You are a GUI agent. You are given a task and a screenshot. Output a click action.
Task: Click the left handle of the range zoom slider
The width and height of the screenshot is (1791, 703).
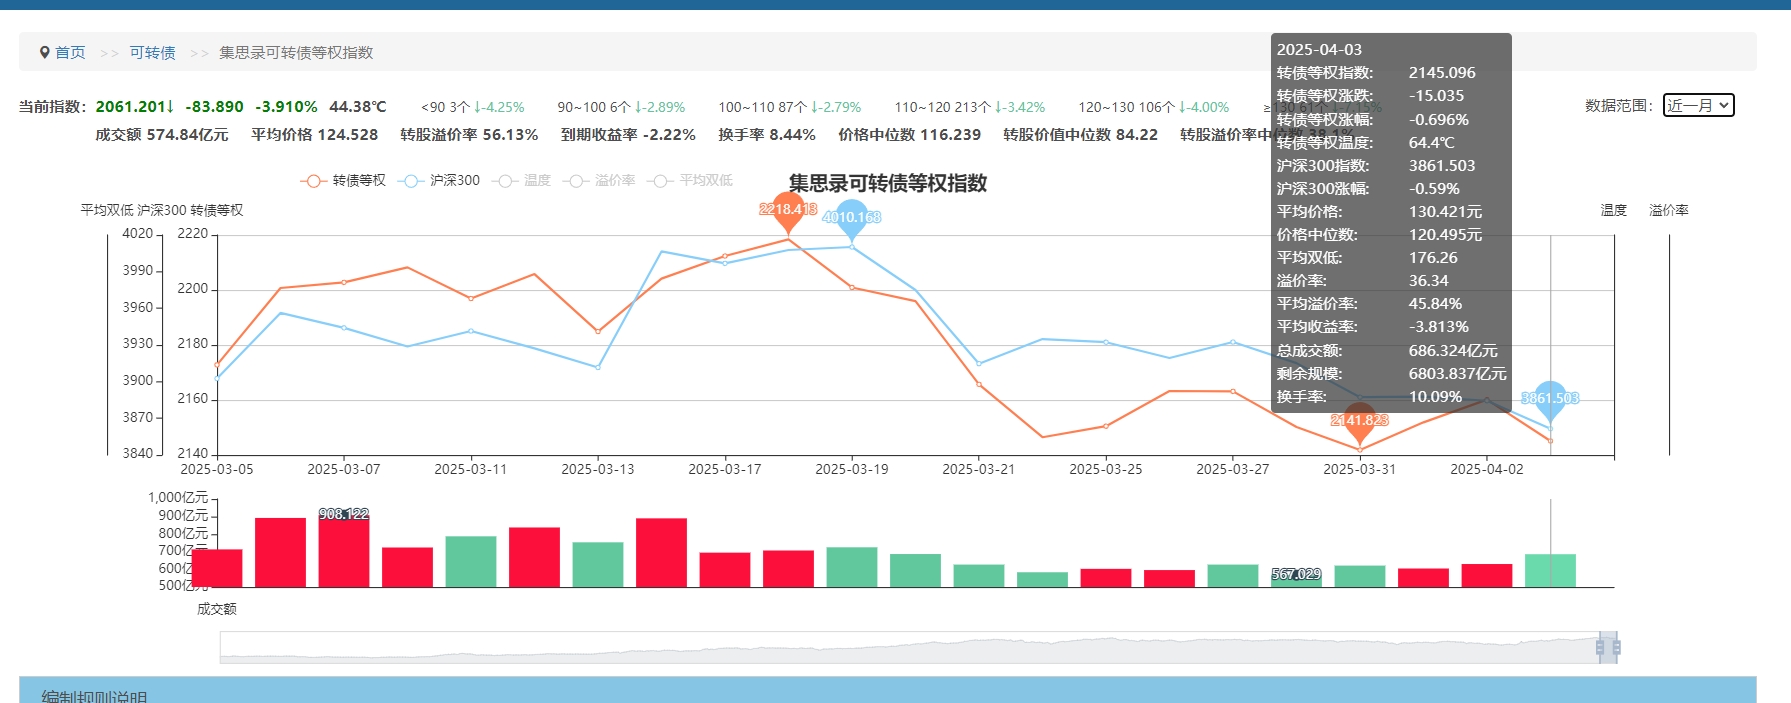tap(1601, 648)
